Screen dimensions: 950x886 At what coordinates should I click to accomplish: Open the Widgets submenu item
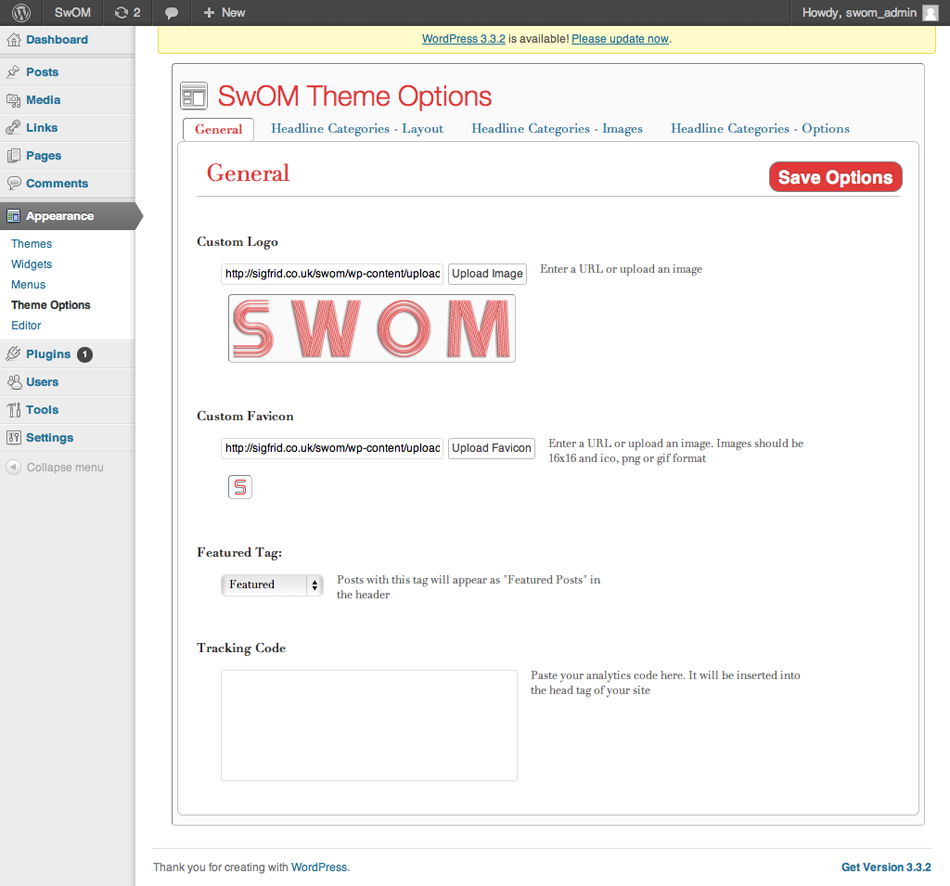pos(32,264)
